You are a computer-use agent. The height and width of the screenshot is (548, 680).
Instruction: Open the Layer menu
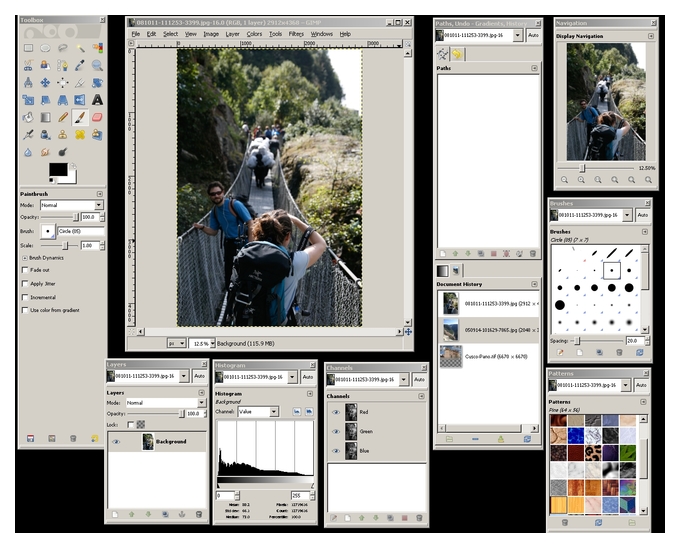(232, 34)
